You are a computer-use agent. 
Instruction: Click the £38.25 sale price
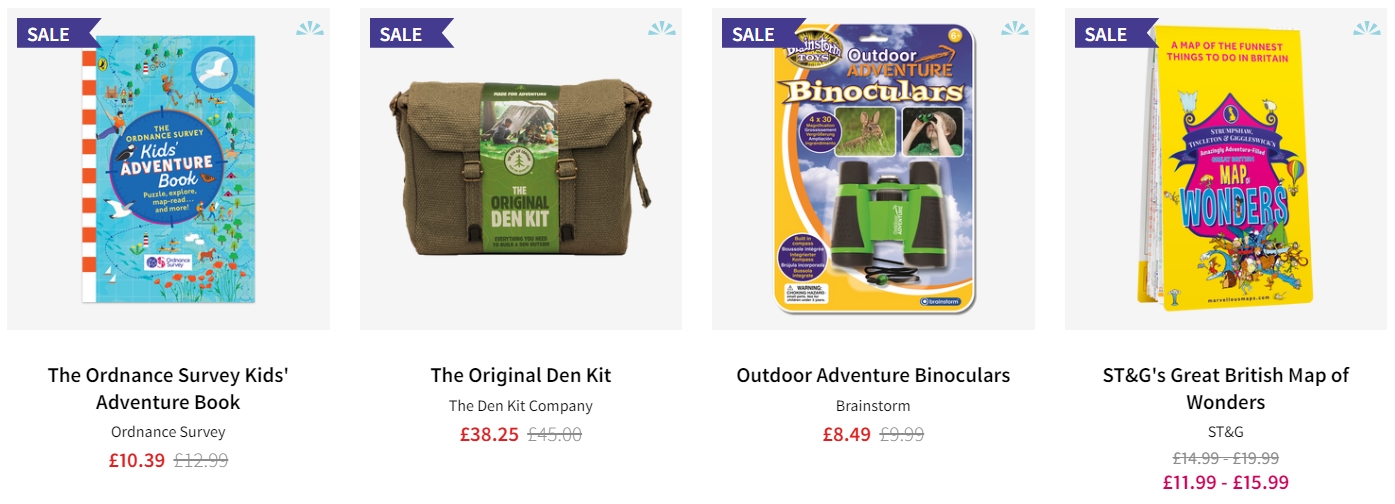pos(489,435)
